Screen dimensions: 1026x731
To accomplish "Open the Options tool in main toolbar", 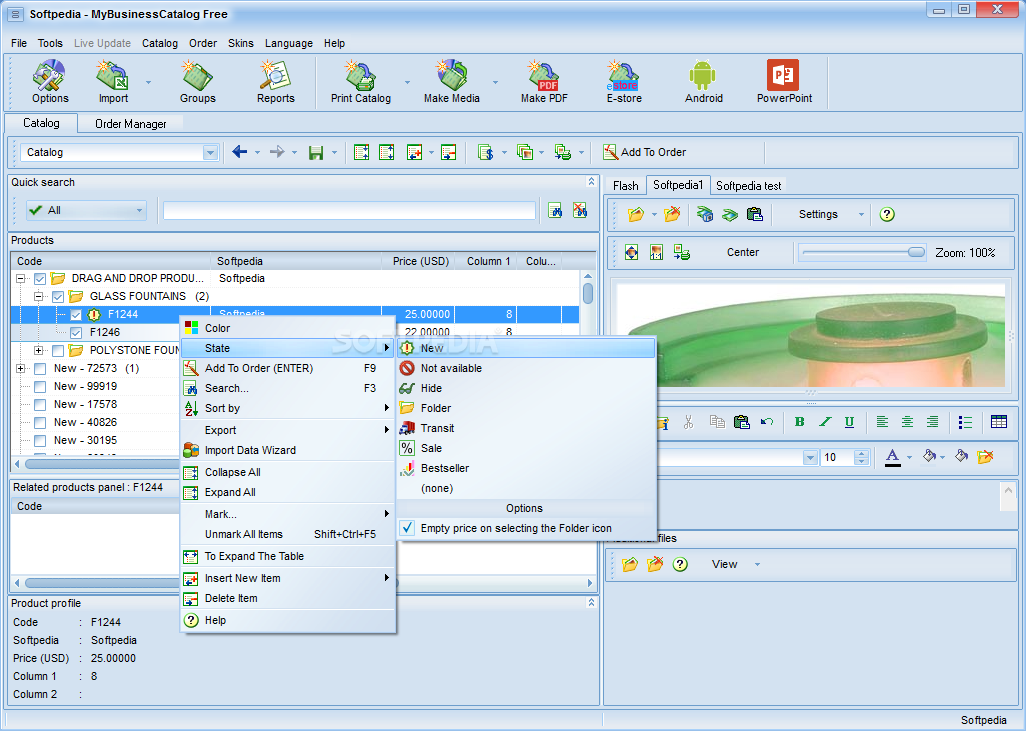I will click(50, 82).
